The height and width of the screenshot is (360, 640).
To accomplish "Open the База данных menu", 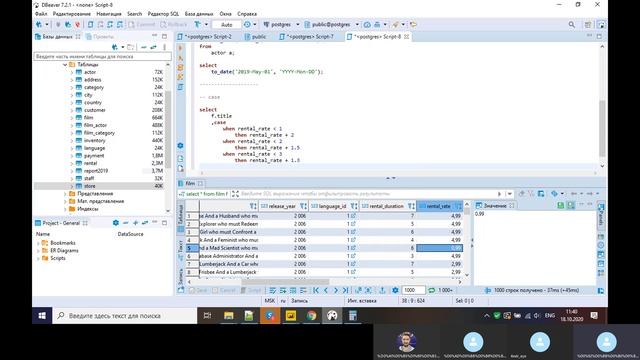I will 199,14.
